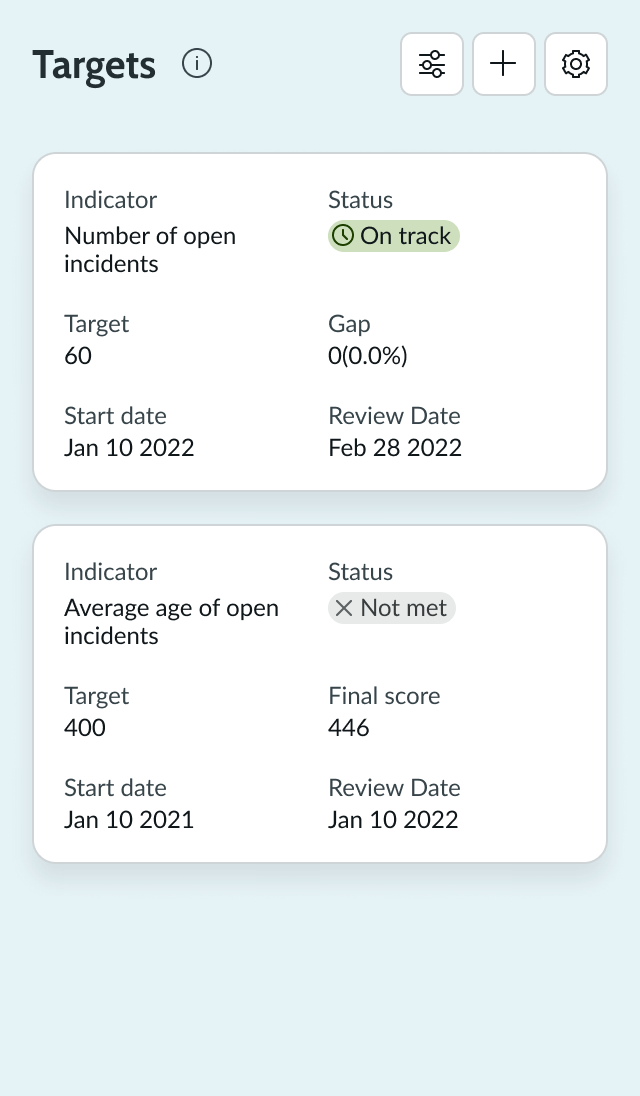This screenshot has width=640, height=1096.
Task: Click the plus icon to add a target
Action: [503, 63]
